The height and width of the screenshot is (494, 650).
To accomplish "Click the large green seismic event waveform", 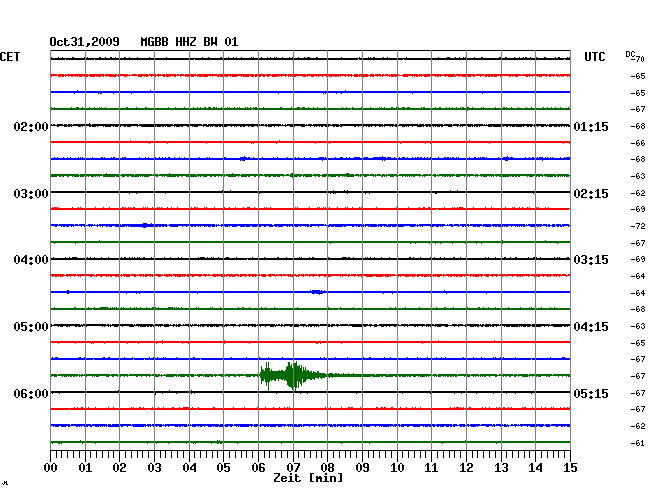I will coord(293,375).
